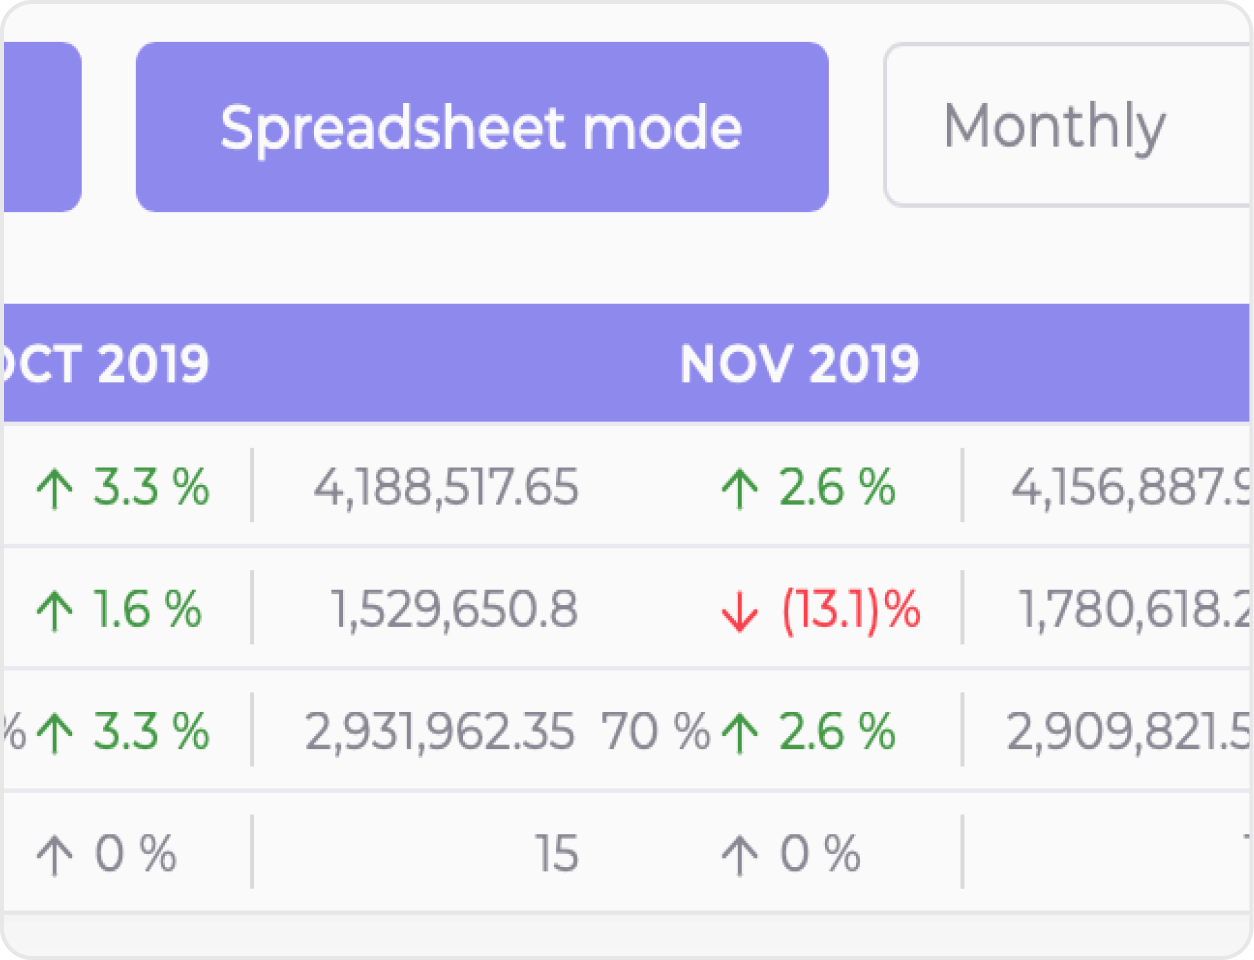Select the cell with value 1,529,650.8
The height and width of the screenshot is (960, 1254).
click(454, 610)
